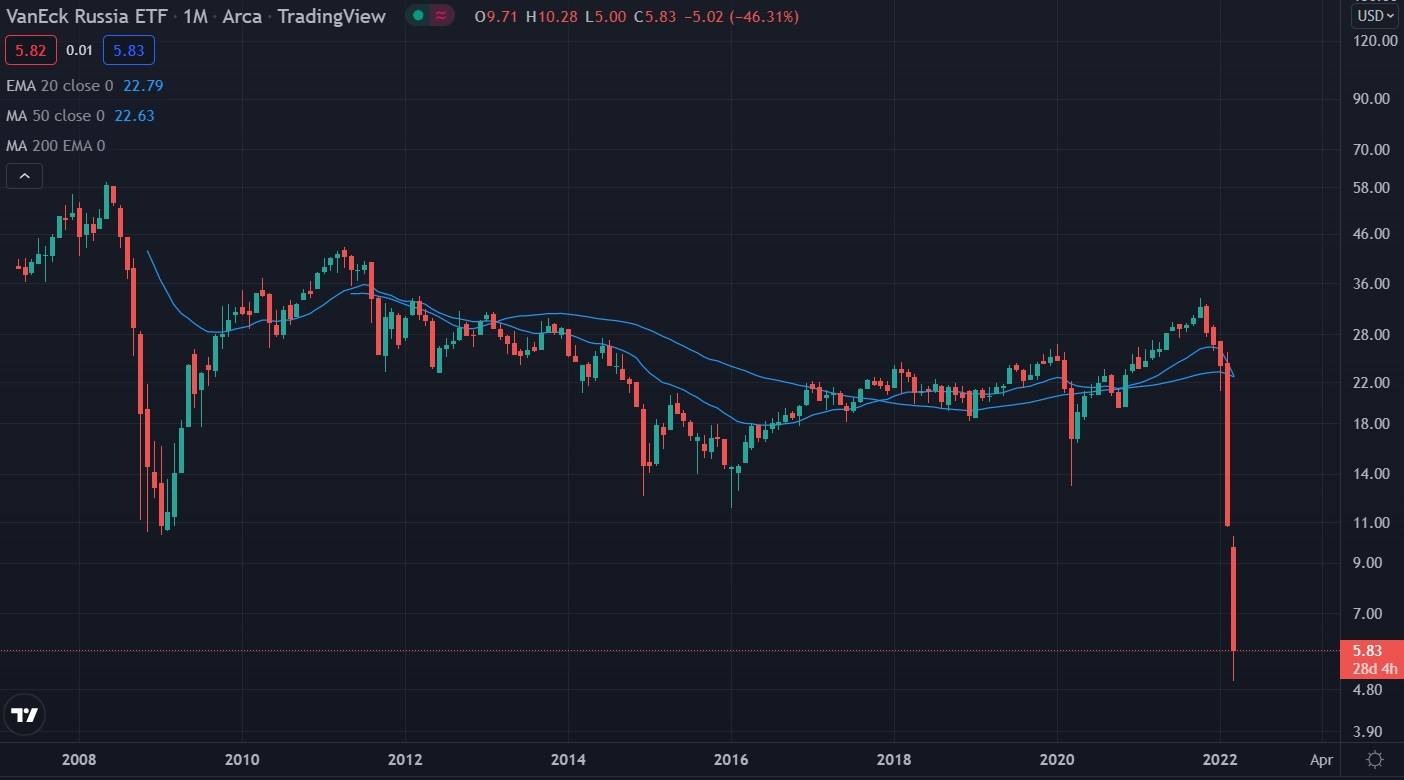Click the latest red candle near 5.83
Image resolution: width=1404 pixels, height=780 pixels.
[1234, 598]
